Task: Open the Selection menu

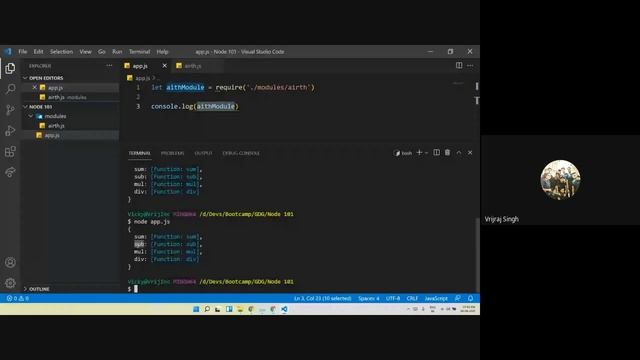Action: [61, 52]
